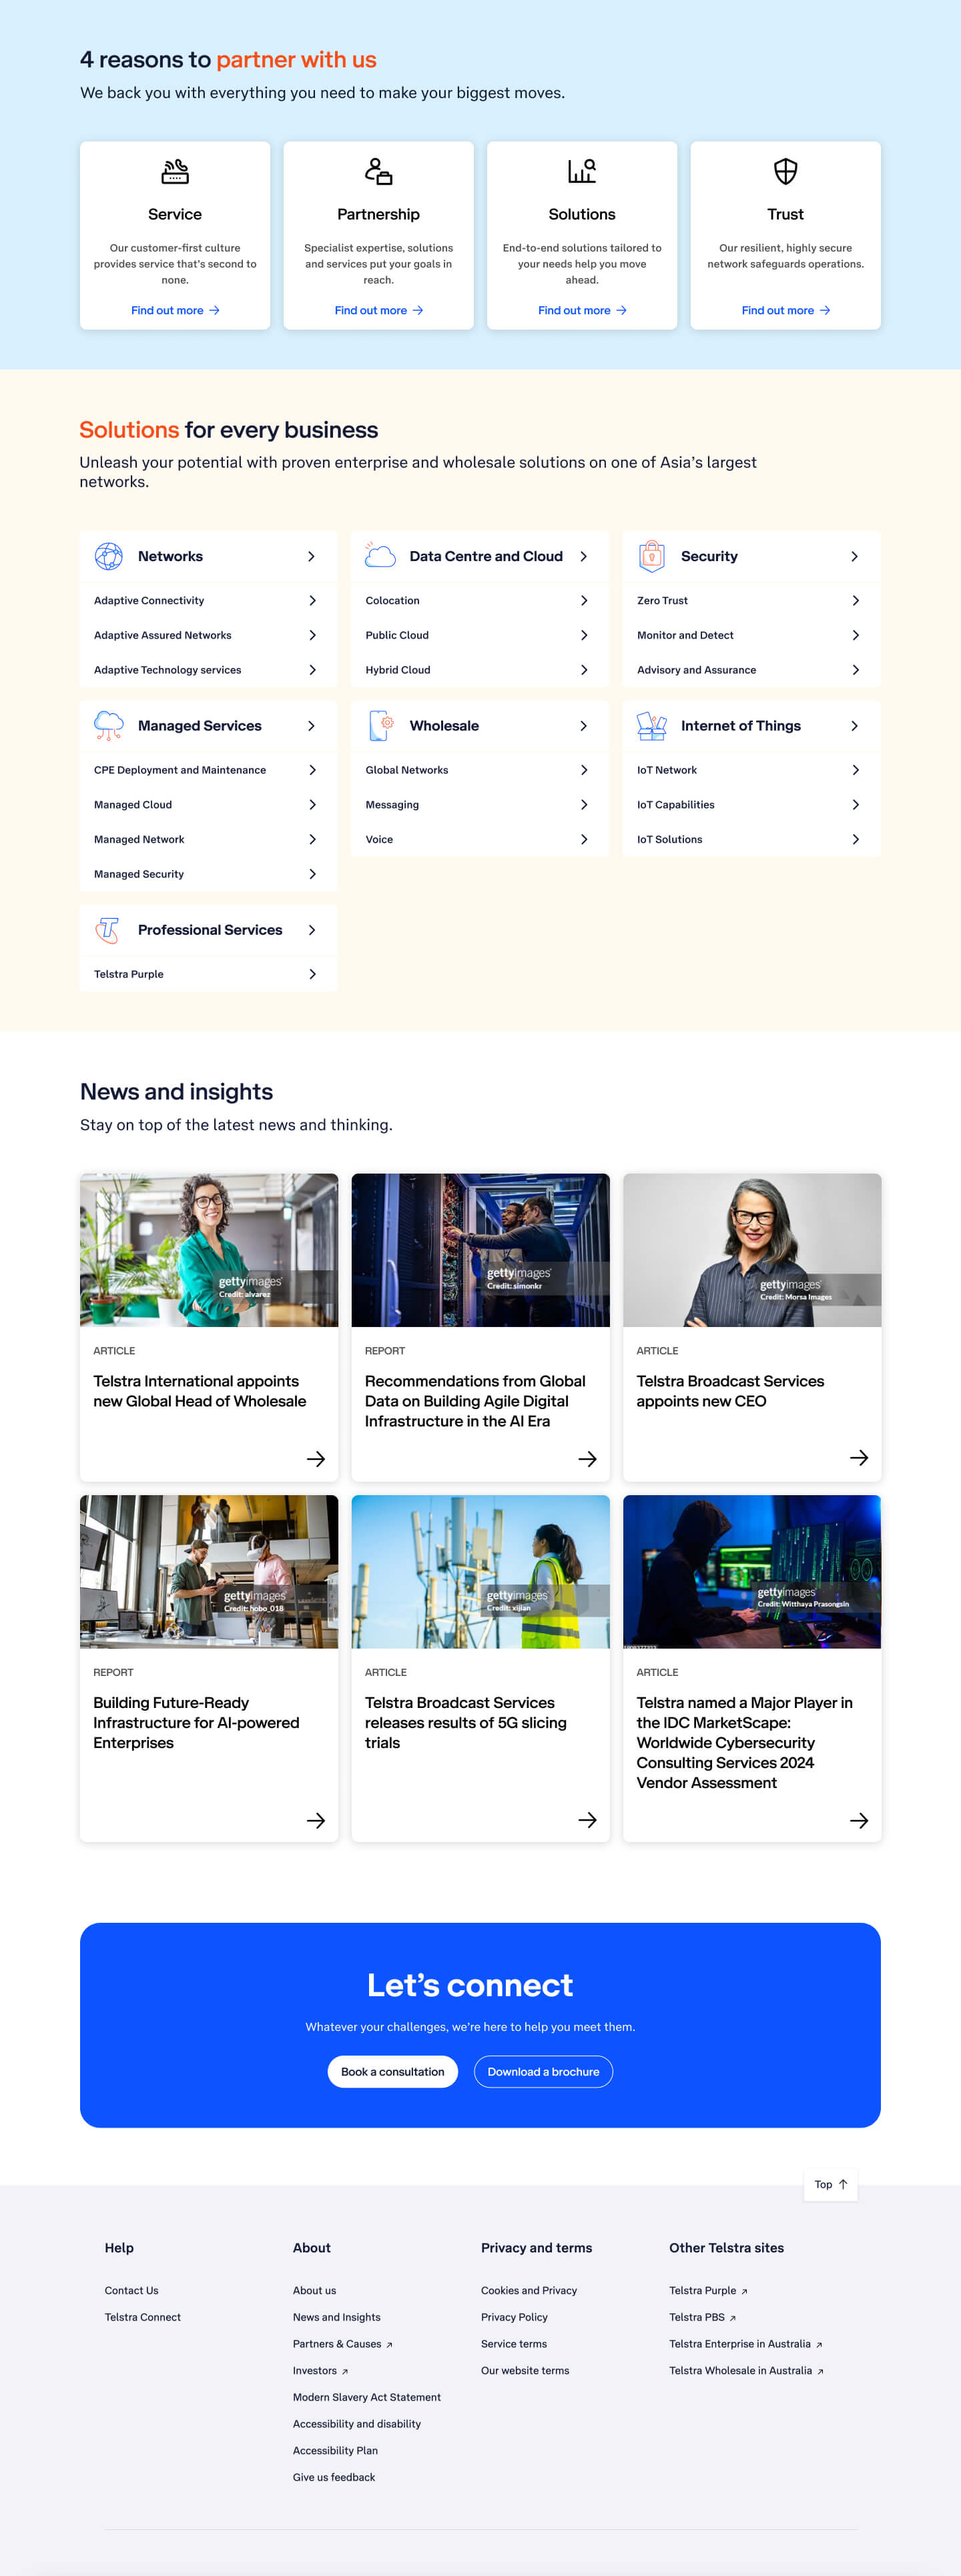Click external-link icon beside Telstra PBS
Viewport: 961px width, 2576px height.
733,2319
